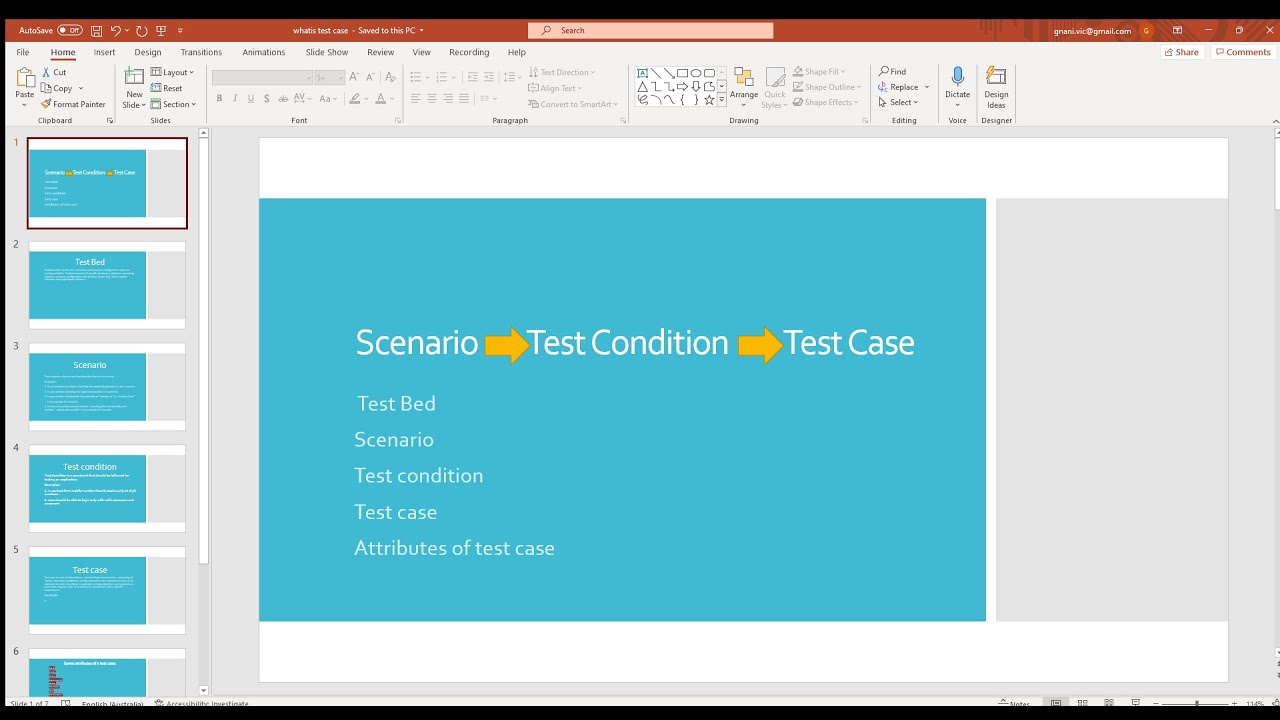Image resolution: width=1280 pixels, height=720 pixels.
Task: Select the Oval shape in gallery
Action: pos(696,73)
